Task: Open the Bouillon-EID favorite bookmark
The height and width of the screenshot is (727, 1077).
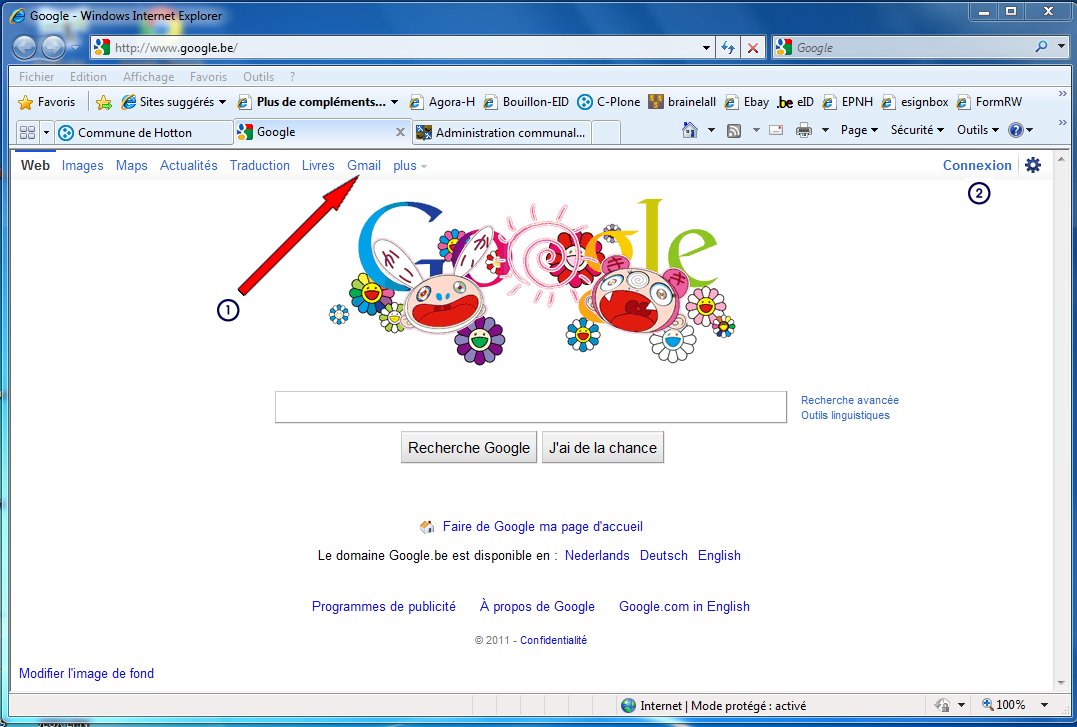Action: point(526,102)
